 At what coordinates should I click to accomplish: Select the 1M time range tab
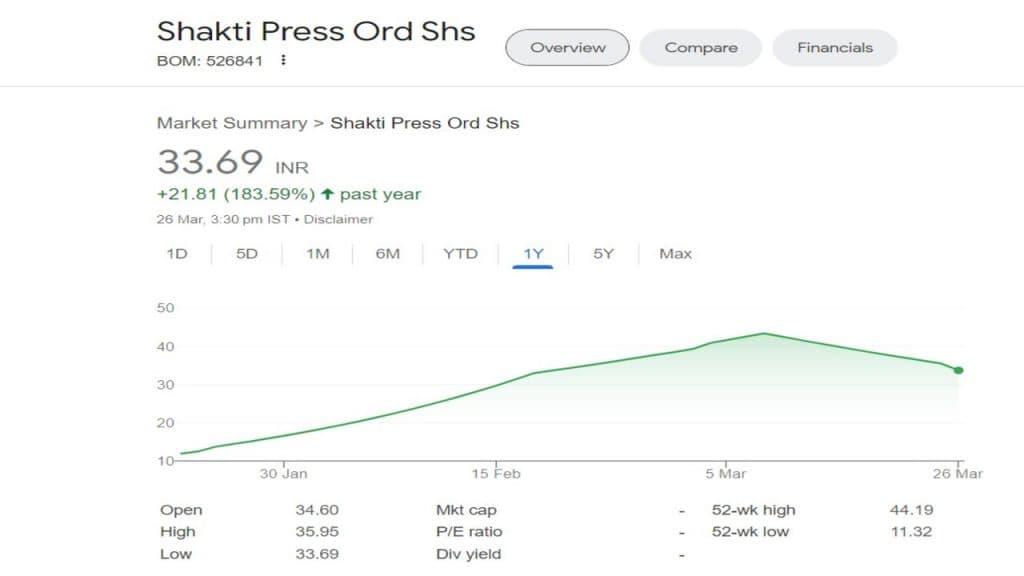(318, 254)
